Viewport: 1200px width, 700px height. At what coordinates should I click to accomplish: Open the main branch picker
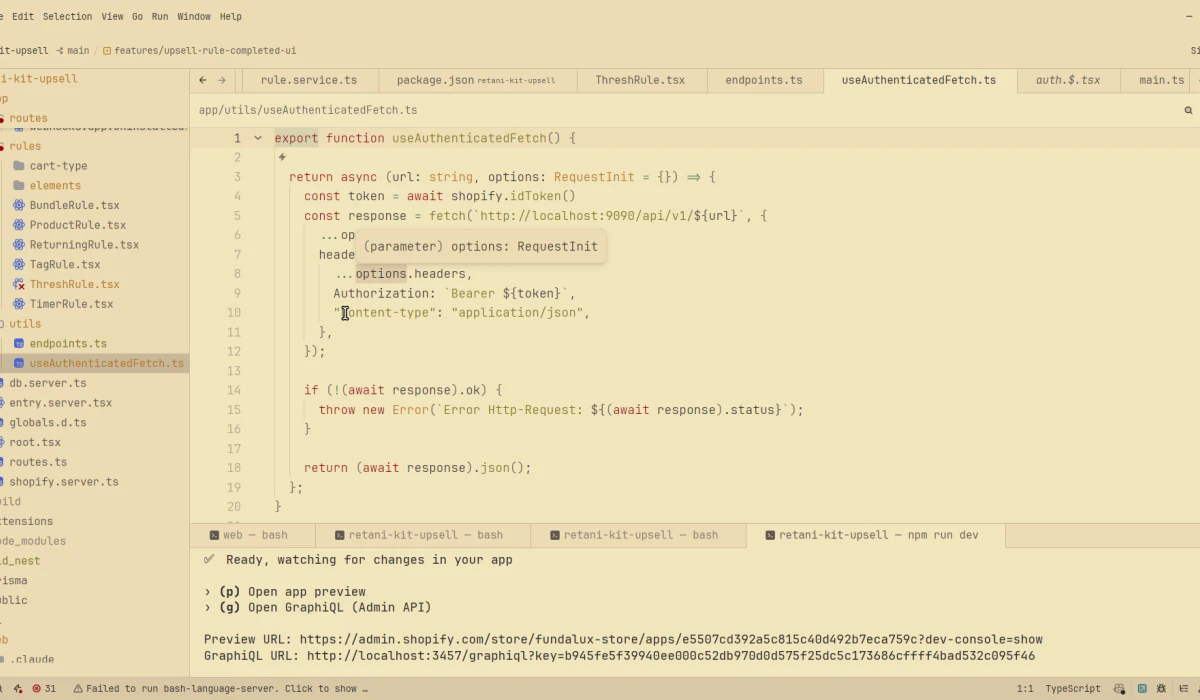coord(78,50)
